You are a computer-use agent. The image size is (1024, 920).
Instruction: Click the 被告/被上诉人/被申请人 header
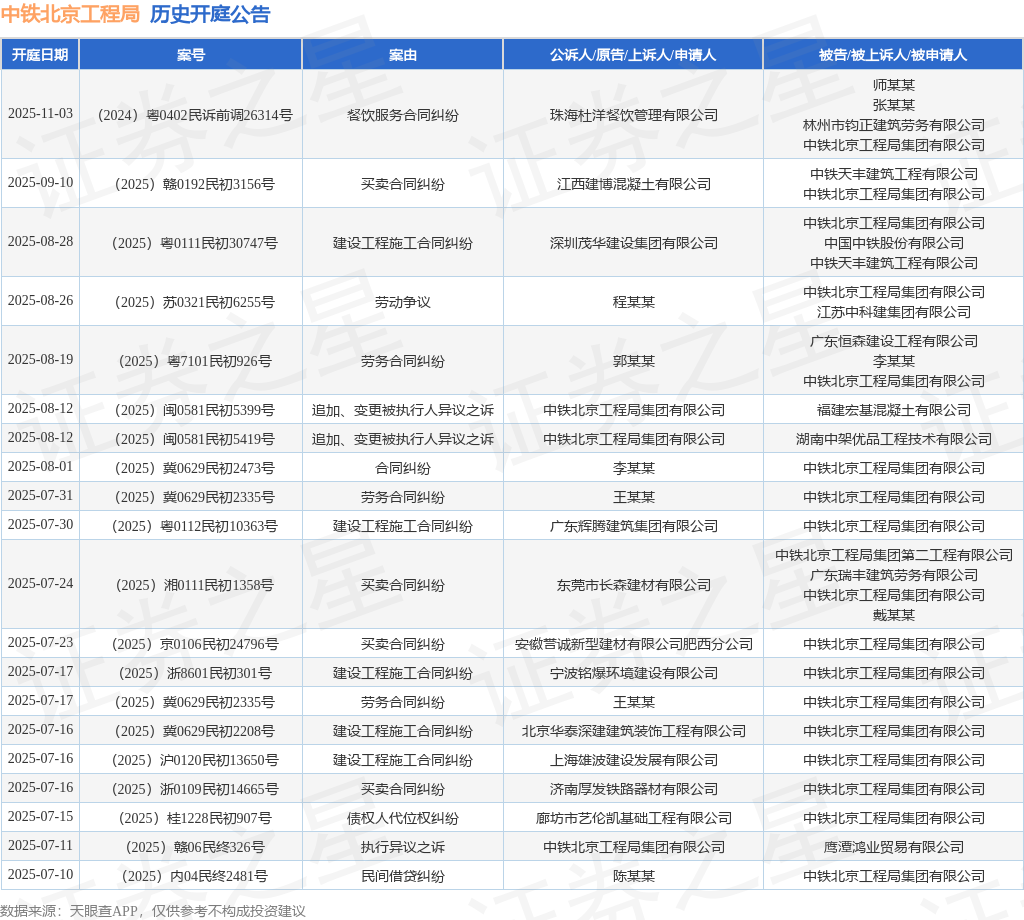point(893,55)
